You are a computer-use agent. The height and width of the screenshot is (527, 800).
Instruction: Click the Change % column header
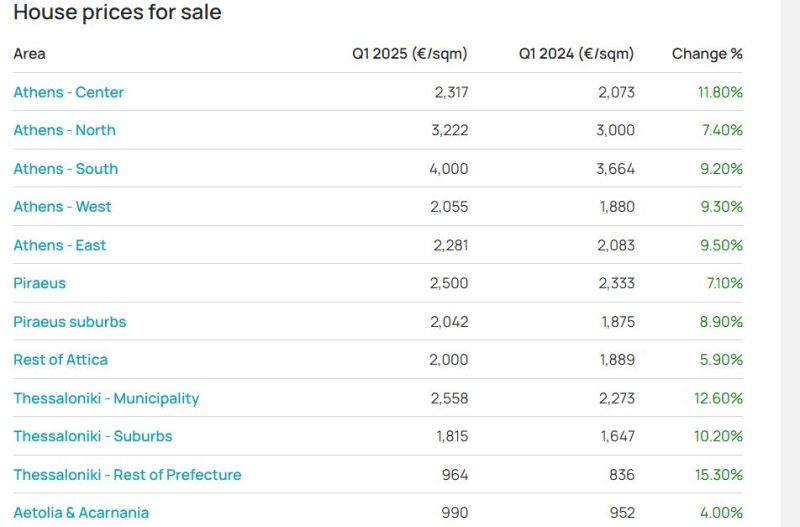point(707,54)
